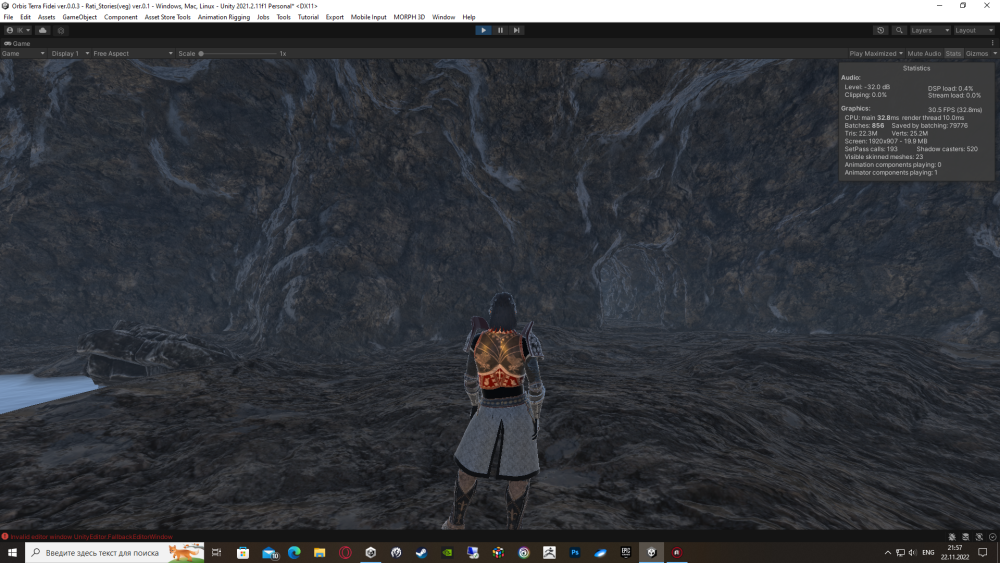Open the account dropdown in the toolbar
Screen dimensions: 1000x563
tap(19, 30)
